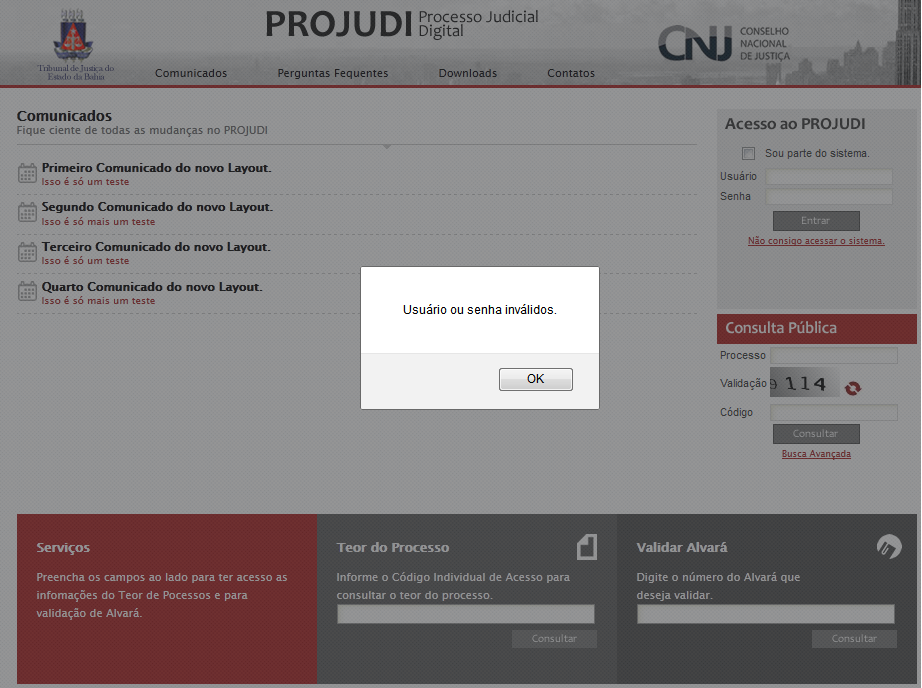922x688 pixels.
Task: Check the 'Sou parte do sistema' checkbox
Action: pos(748,154)
